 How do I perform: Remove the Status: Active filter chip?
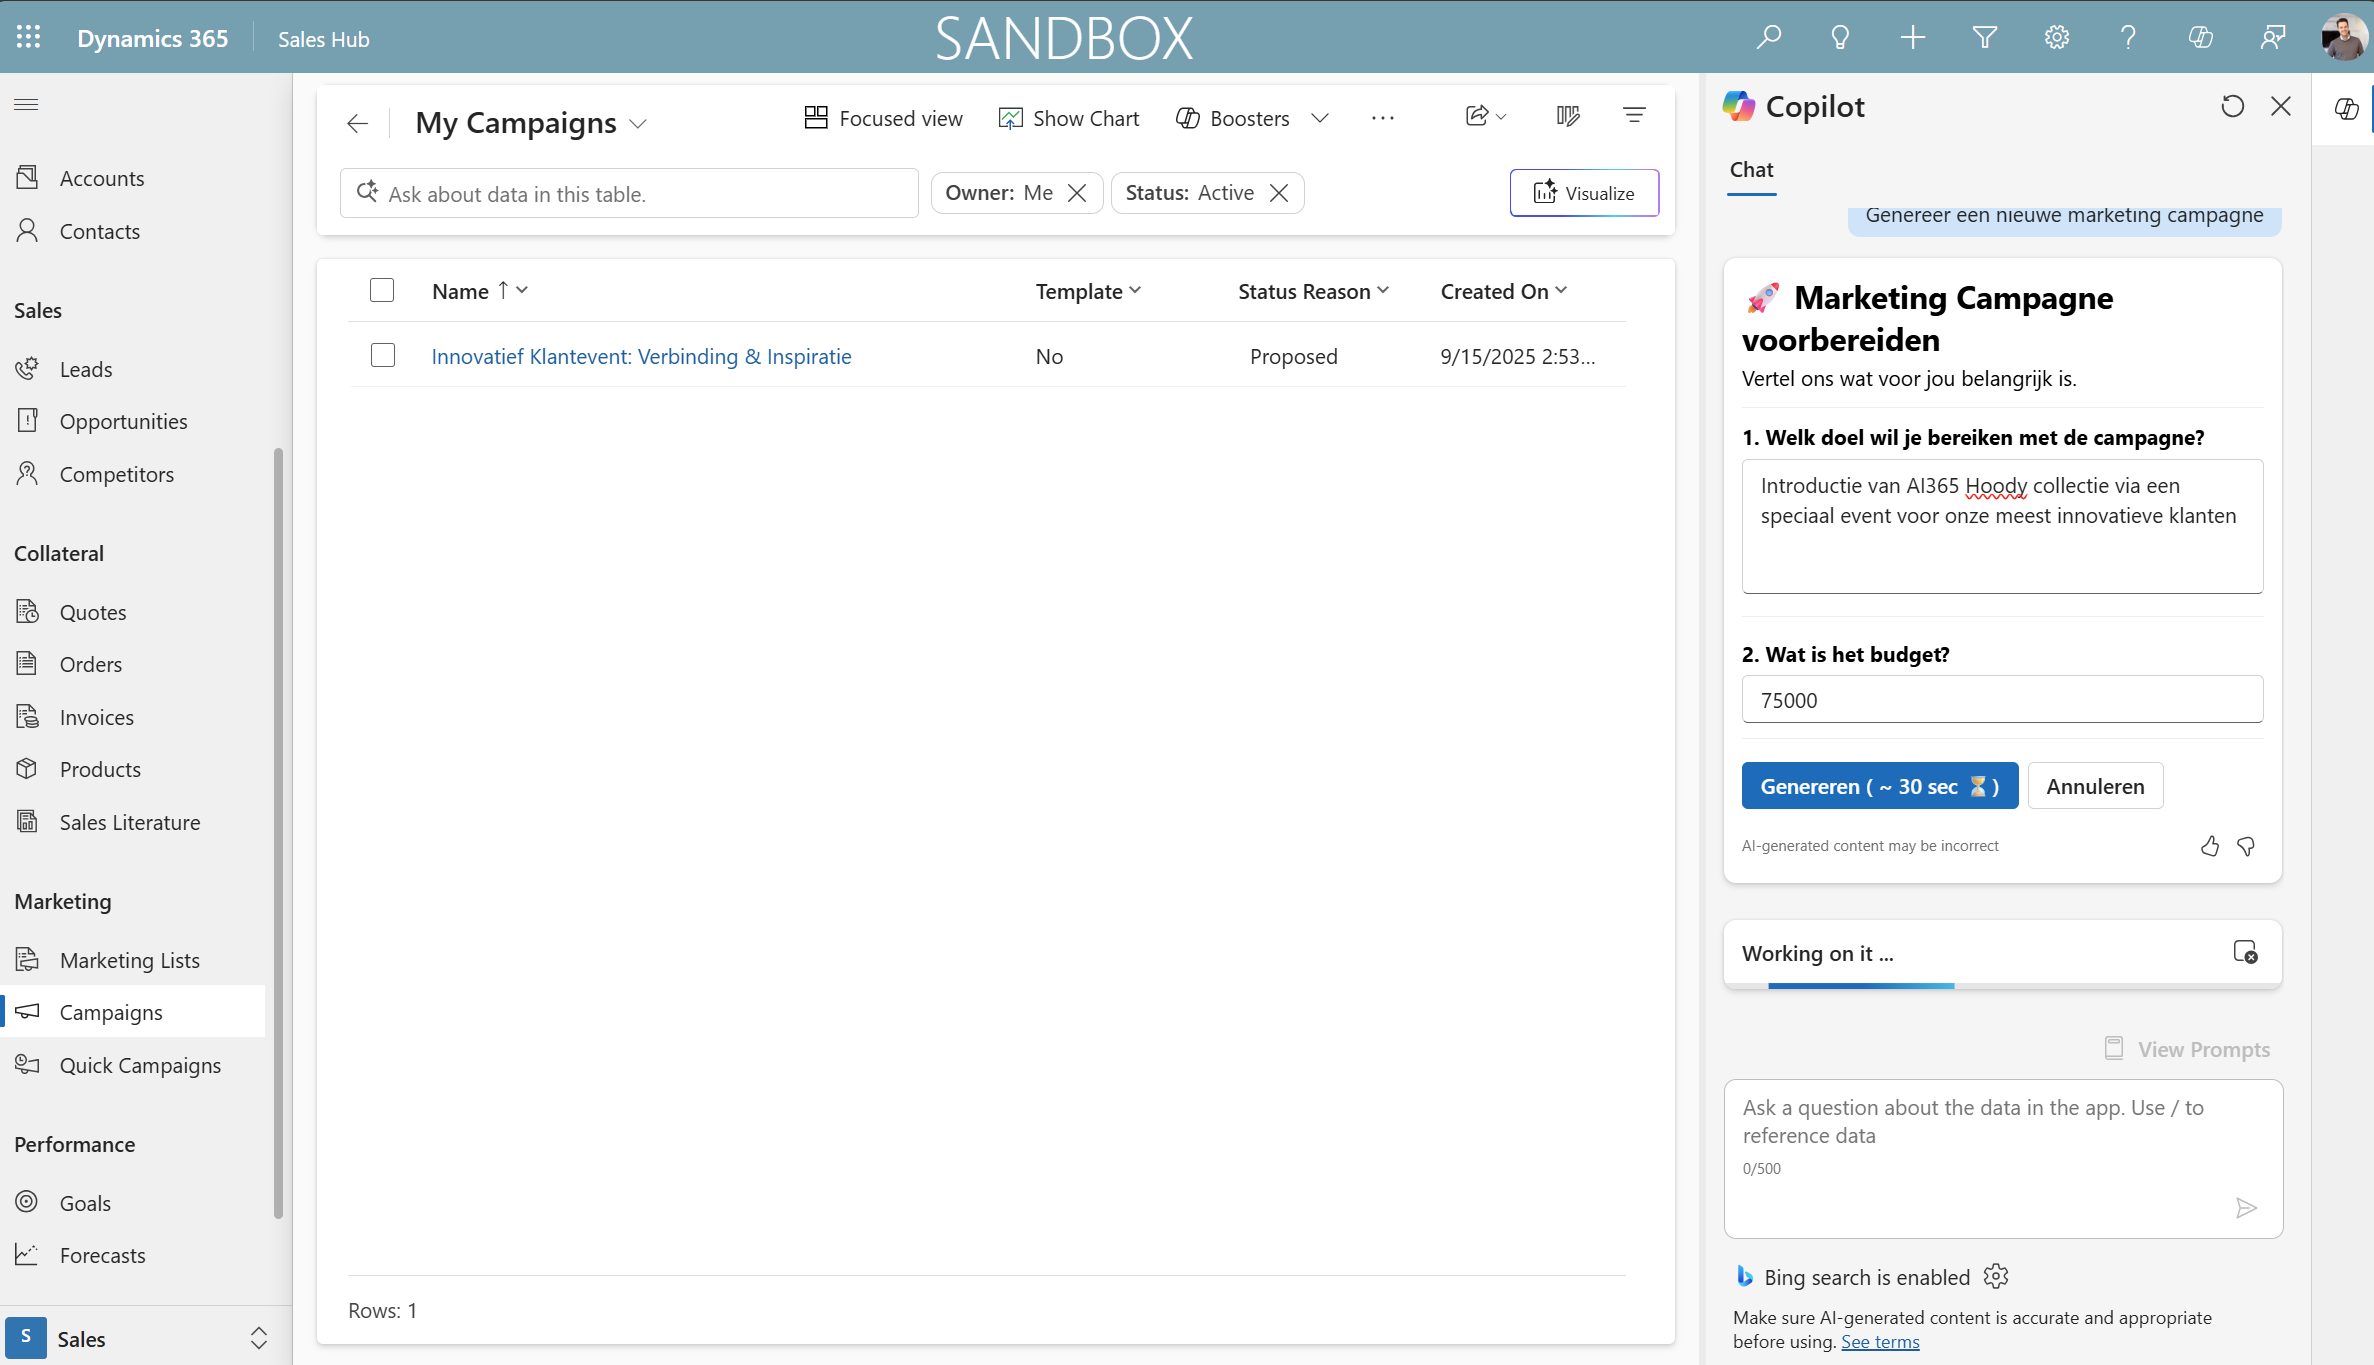(1279, 193)
